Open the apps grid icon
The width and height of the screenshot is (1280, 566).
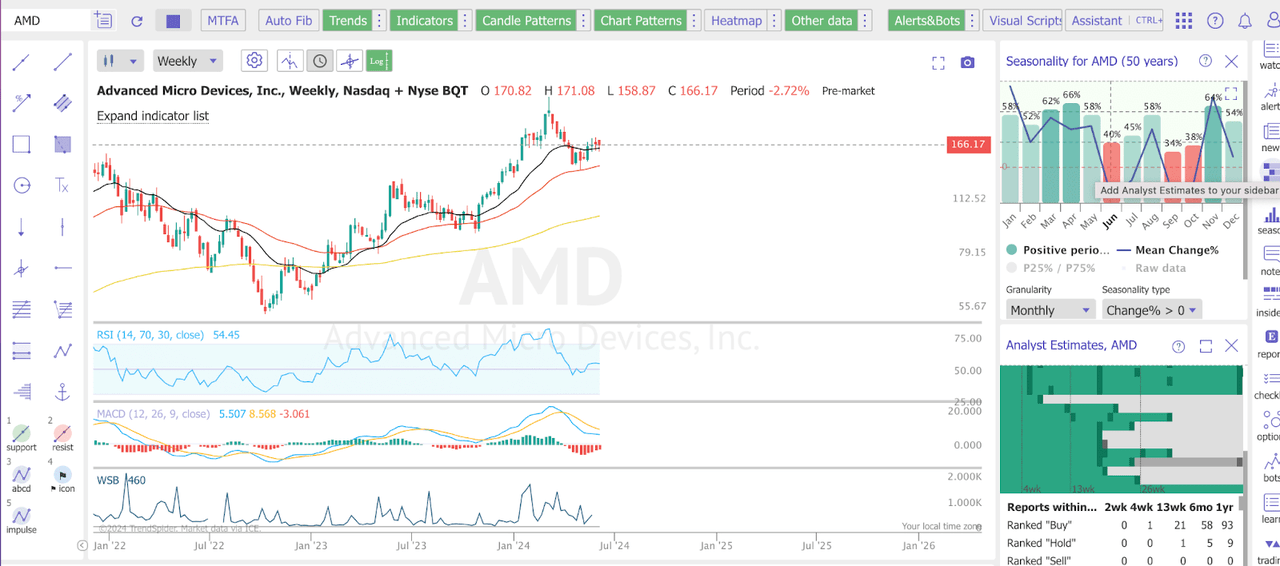[1184, 21]
